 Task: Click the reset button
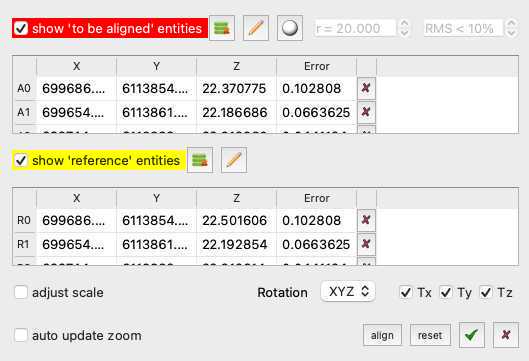point(430,335)
